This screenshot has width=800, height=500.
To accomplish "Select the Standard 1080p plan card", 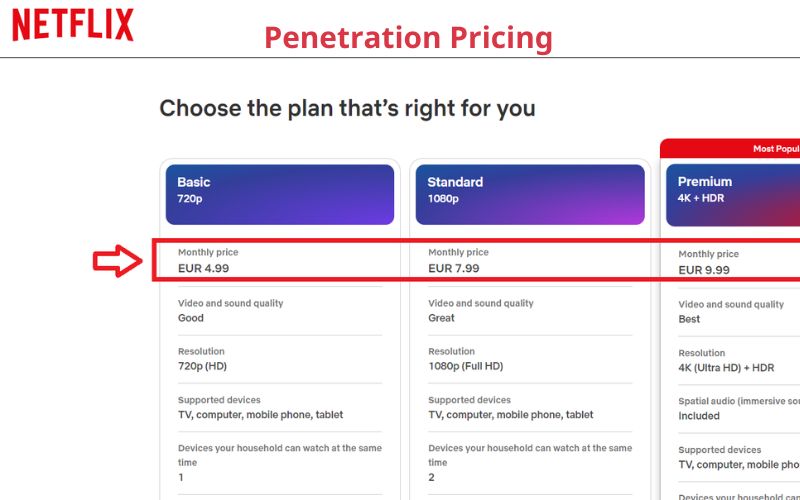I will click(530, 194).
